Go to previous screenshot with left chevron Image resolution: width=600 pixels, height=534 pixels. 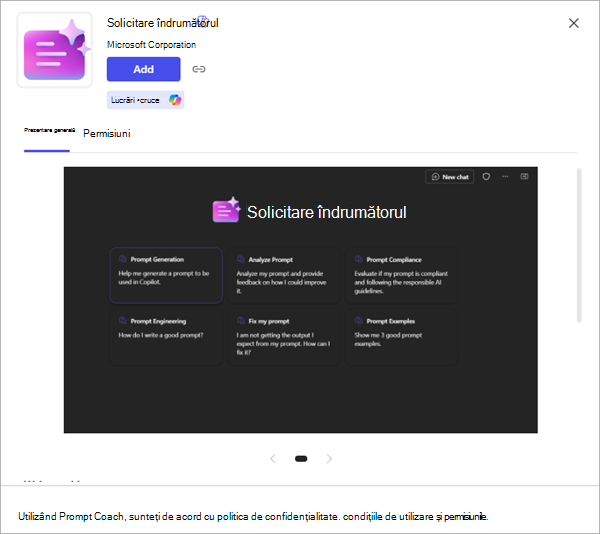(x=273, y=459)
